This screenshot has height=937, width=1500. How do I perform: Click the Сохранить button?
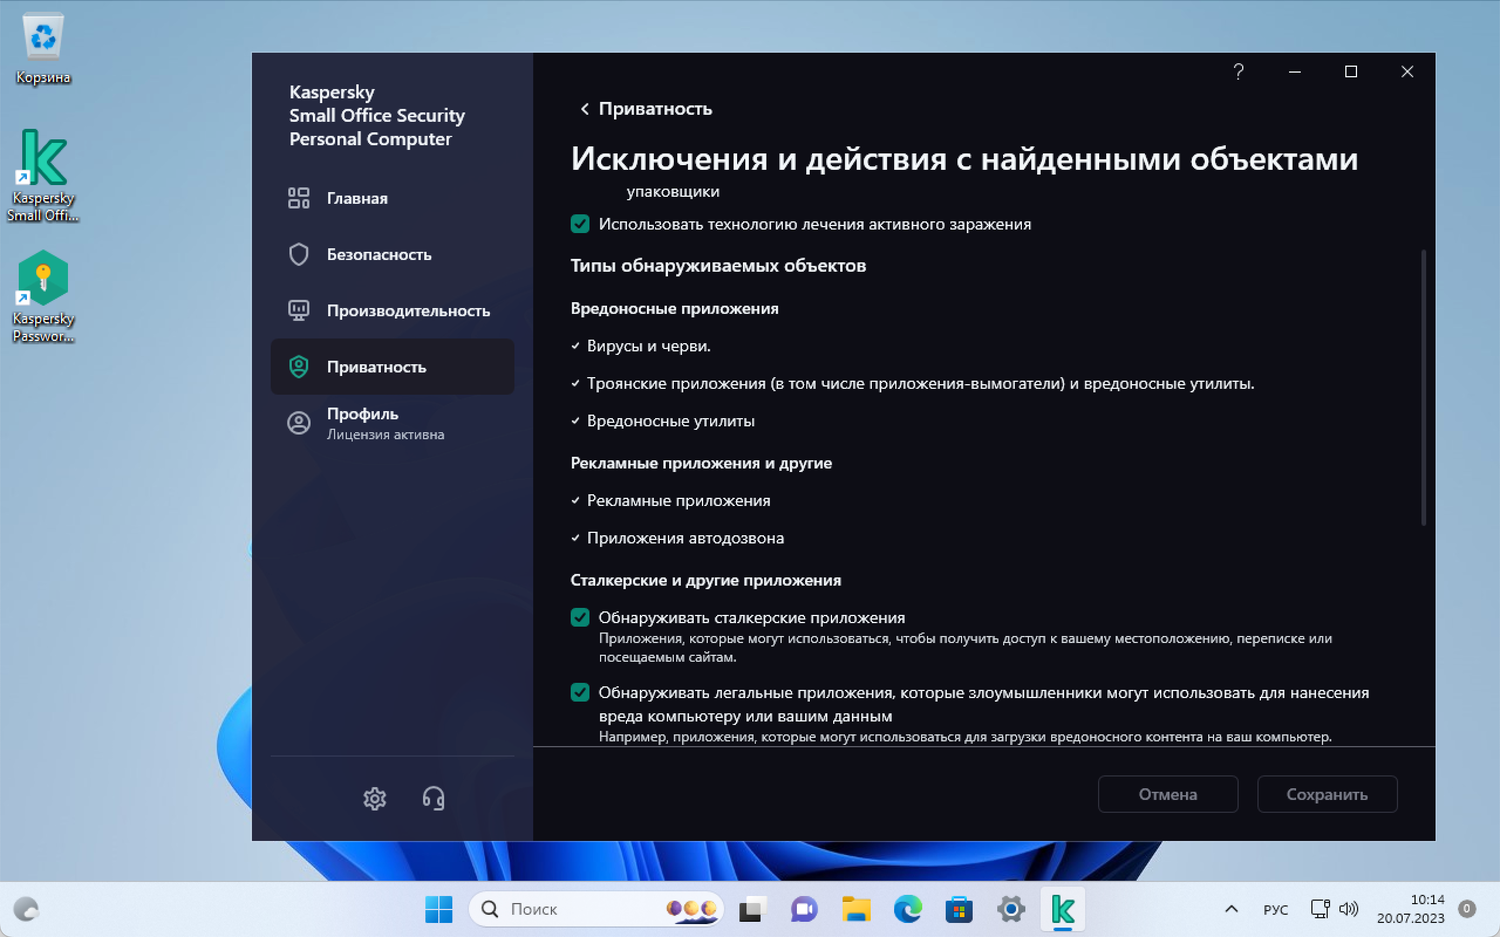(1327, 794)
